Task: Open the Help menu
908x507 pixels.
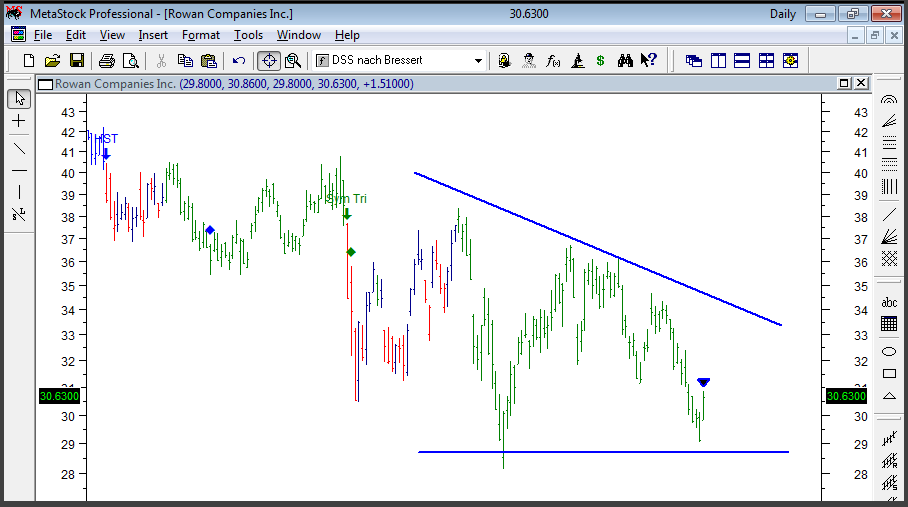Action: [347, 35]
